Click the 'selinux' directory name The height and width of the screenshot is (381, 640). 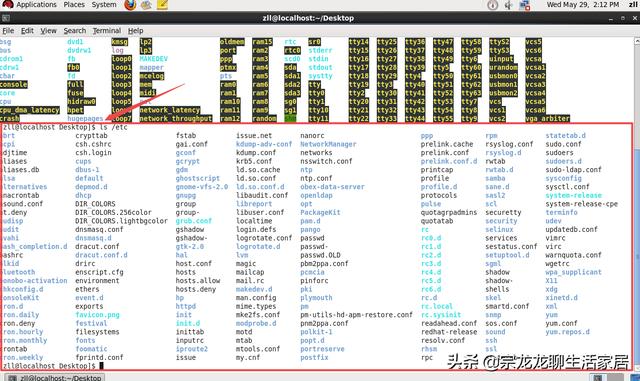[499, 230]
